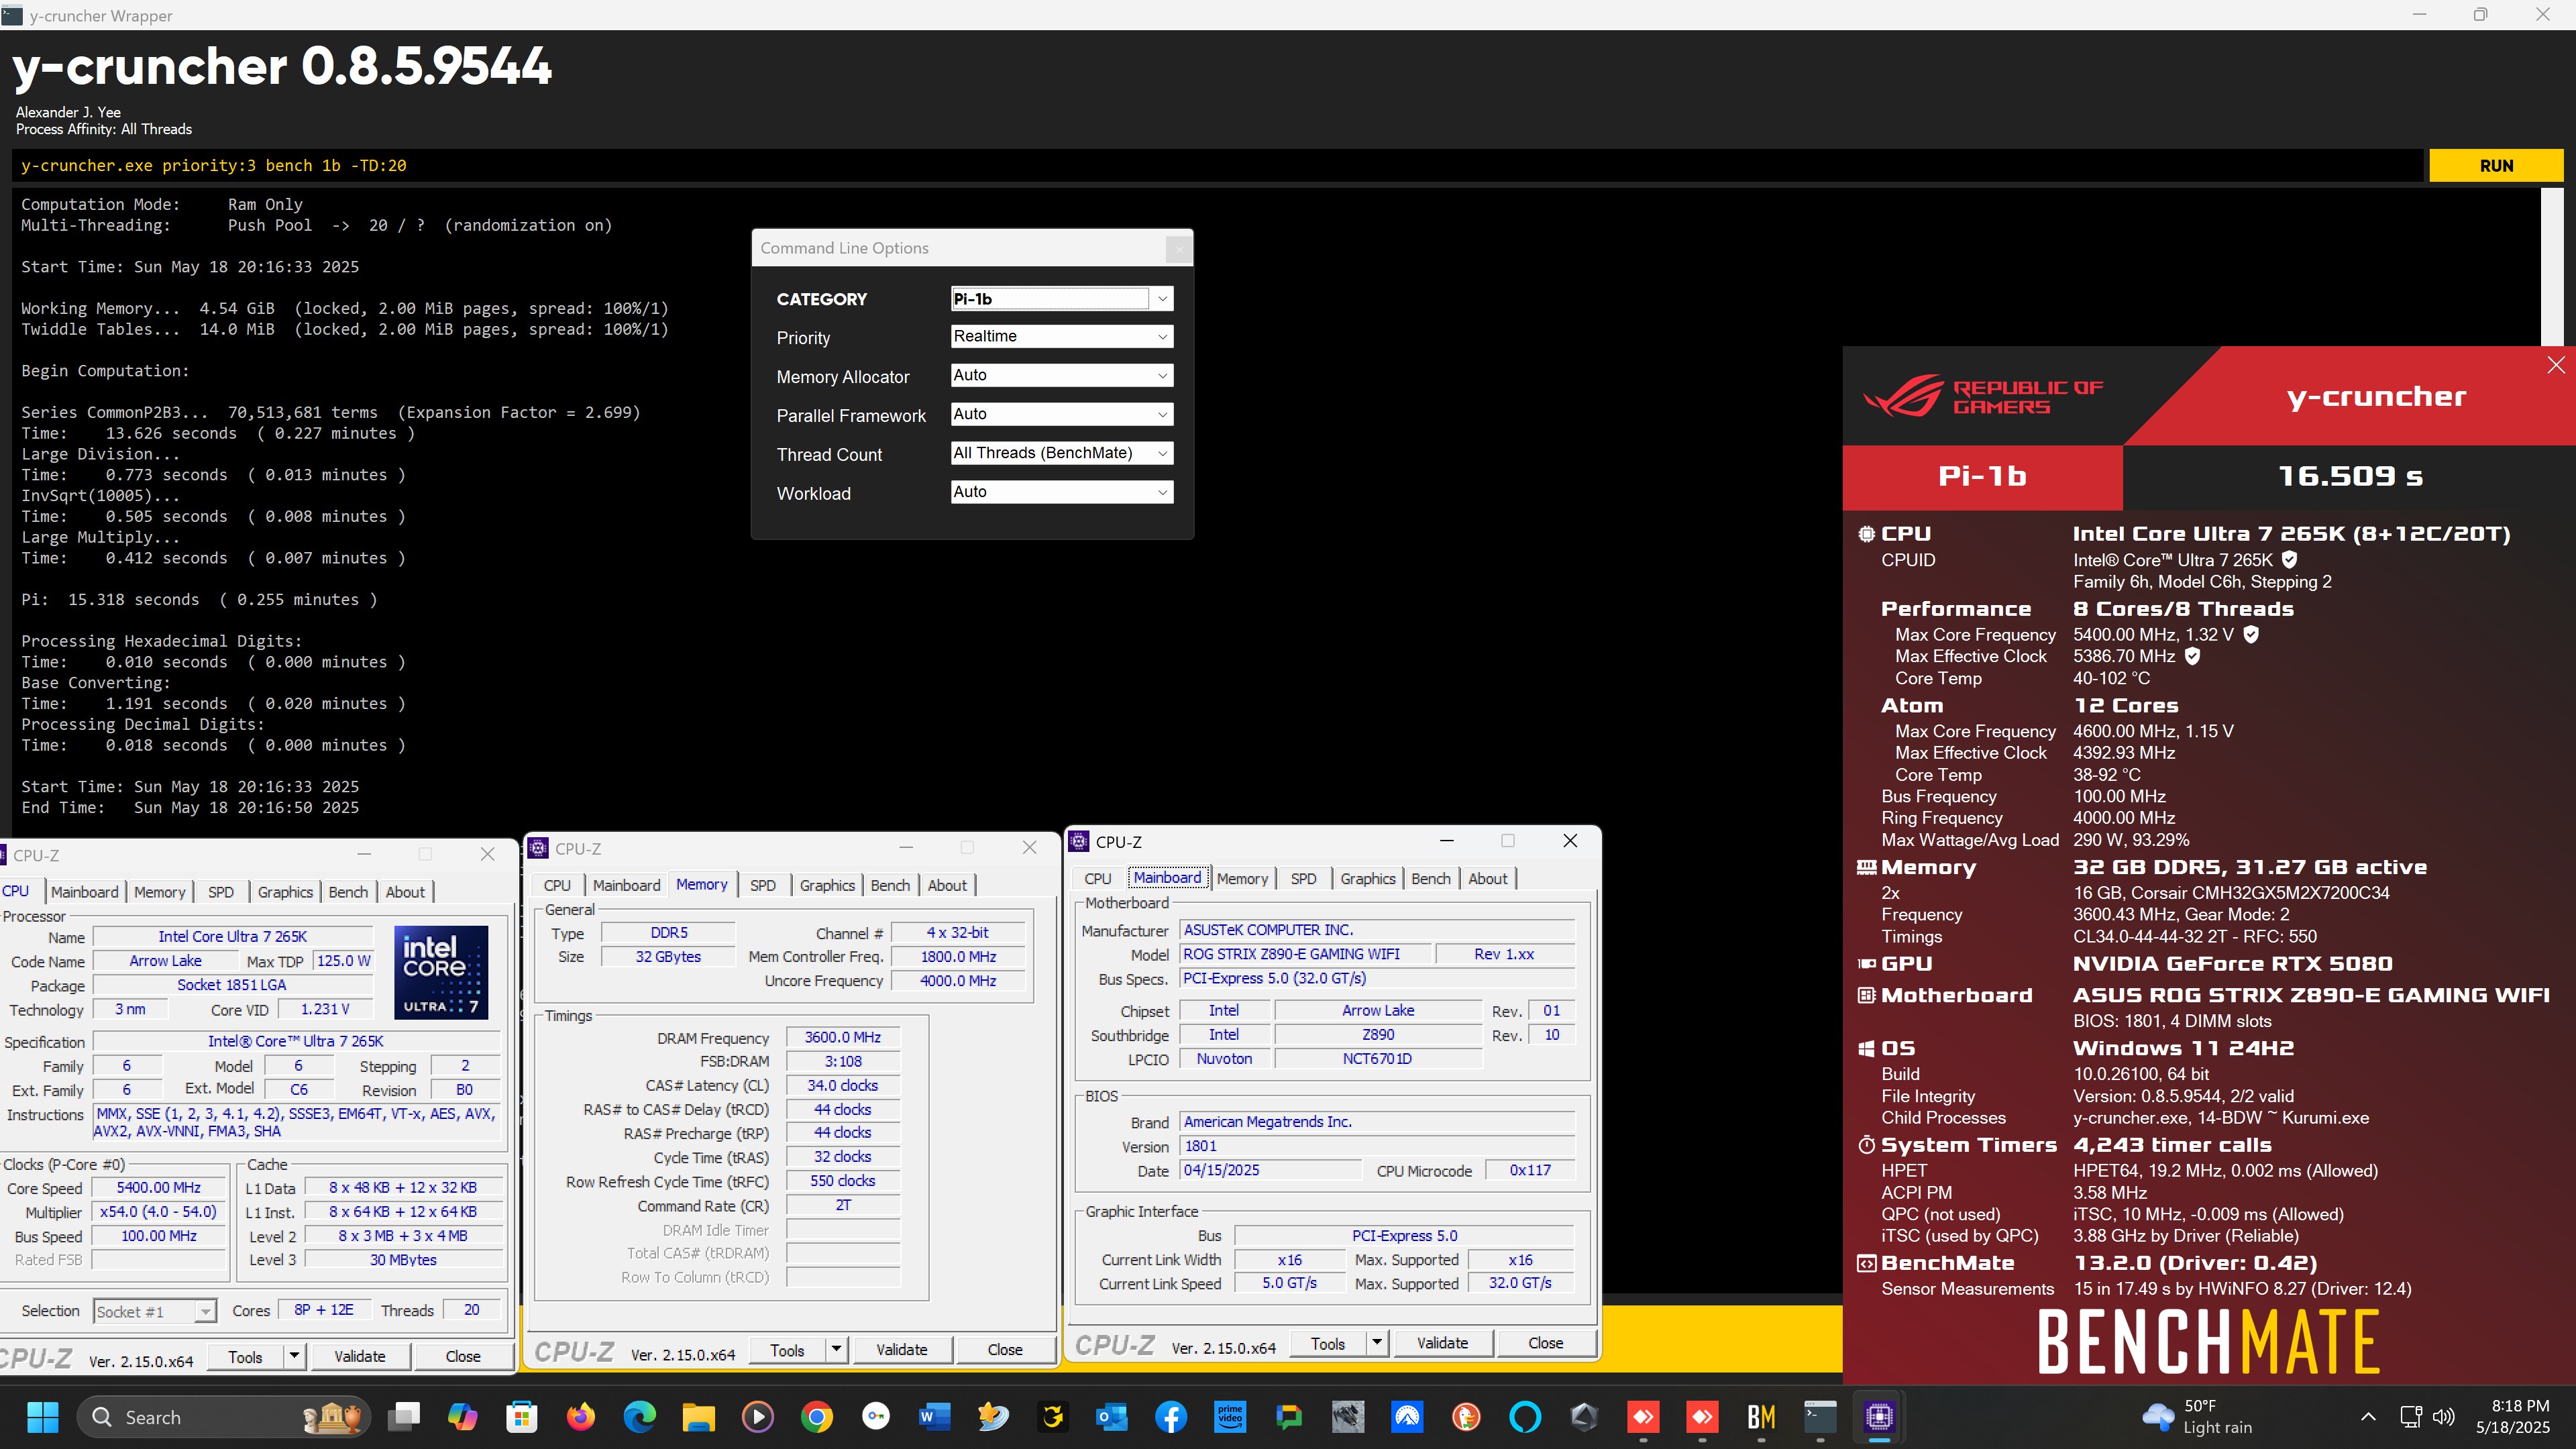This screenshot has height=1449, width=2576.
Task: Click DRAM Frequency value 3600.0 MHz
Action: click(843, 1037)
